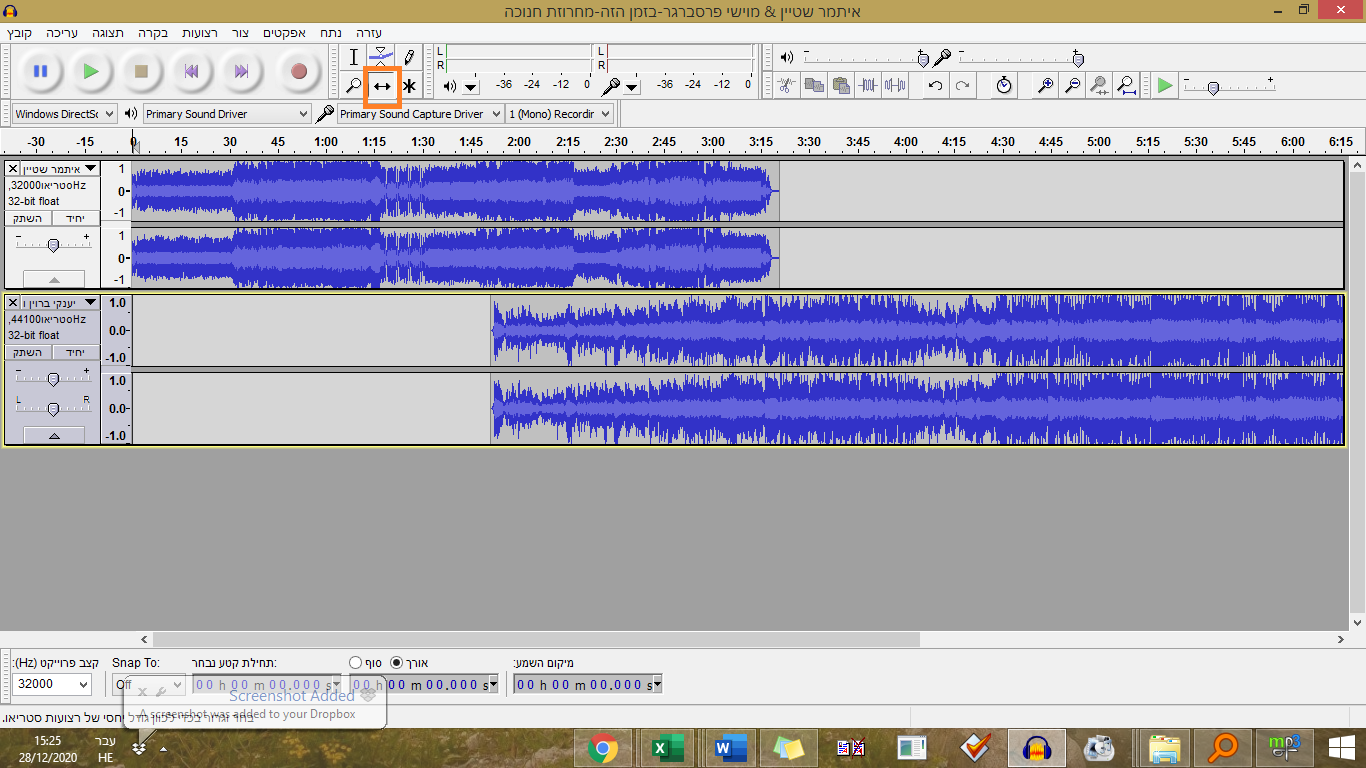Open the תצוגה (View) menu
Screen dimensions: 1366x768
click(108, 33)
